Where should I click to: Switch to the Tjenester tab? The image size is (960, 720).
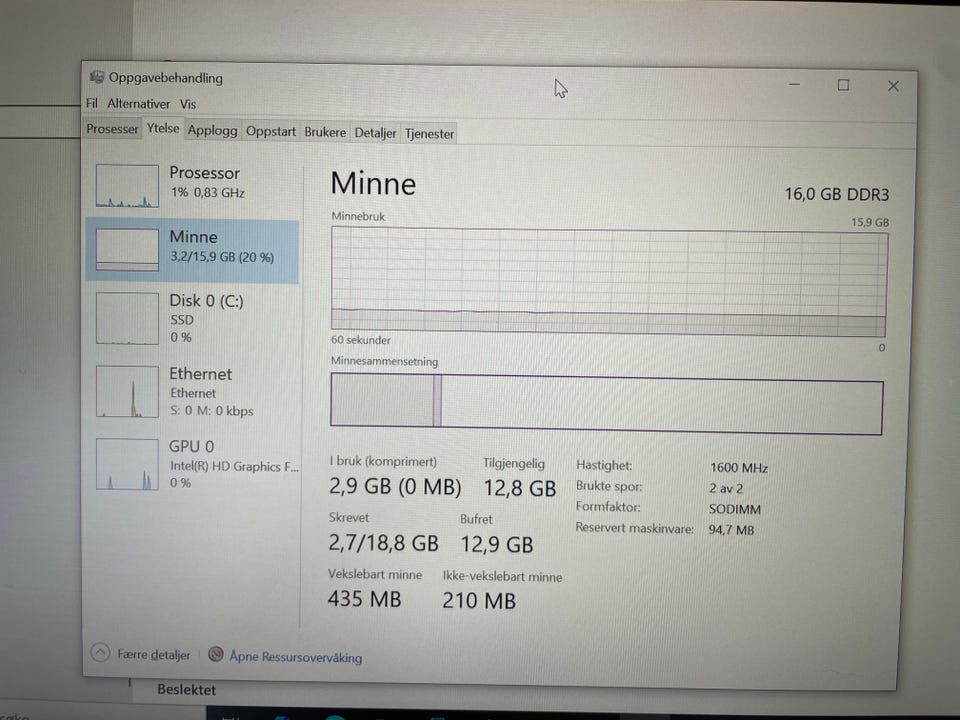429,133
